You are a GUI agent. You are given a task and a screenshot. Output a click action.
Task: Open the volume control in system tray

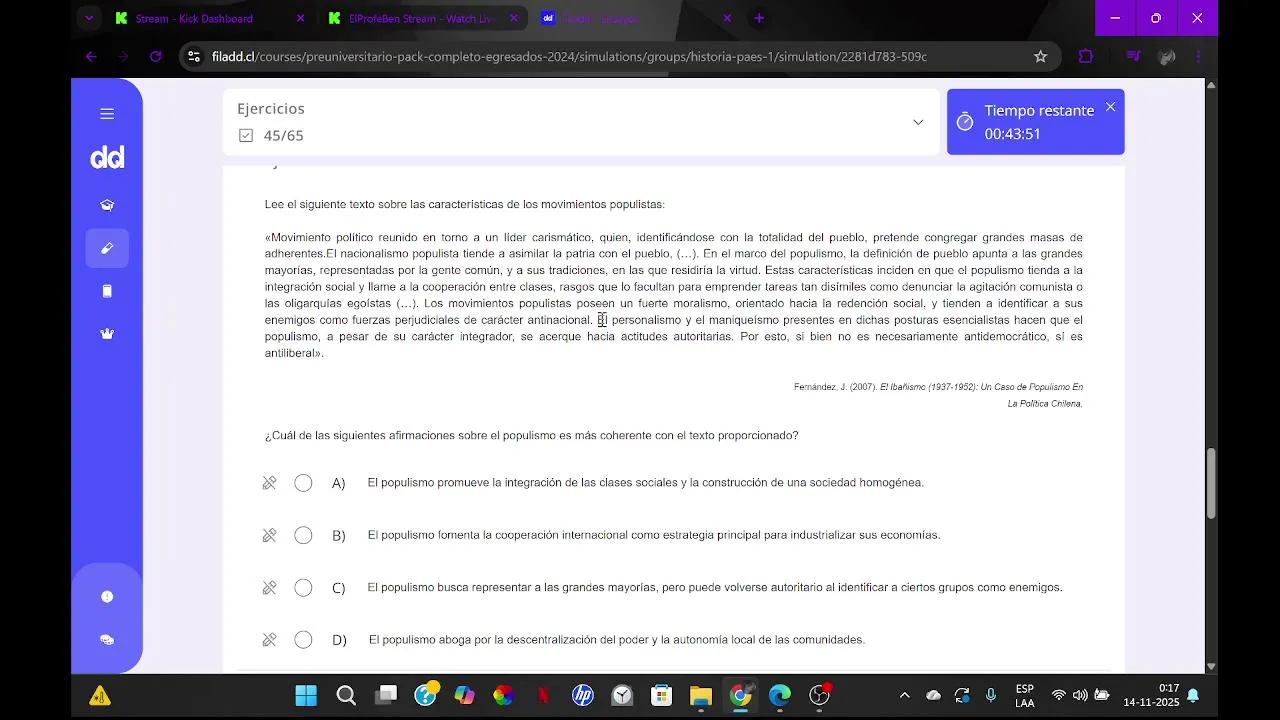1080,695
